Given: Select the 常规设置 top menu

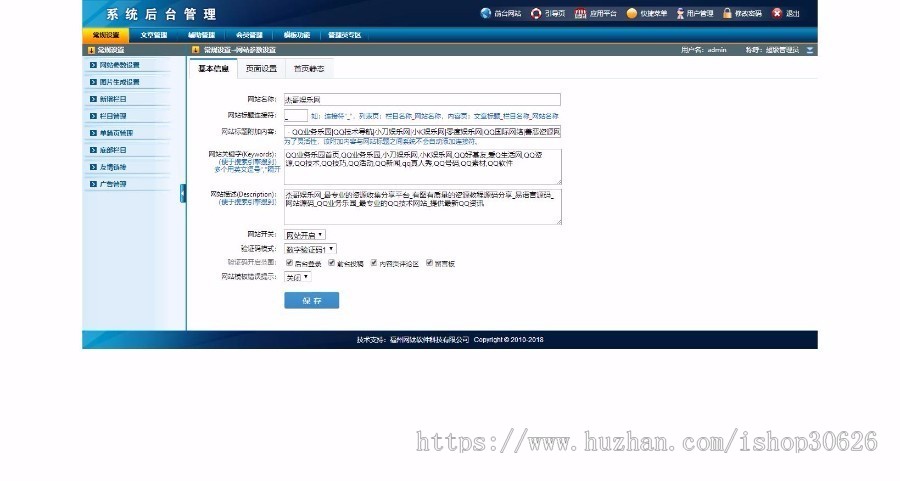Looking at the screenshot, I should click(x=106, y=35).
